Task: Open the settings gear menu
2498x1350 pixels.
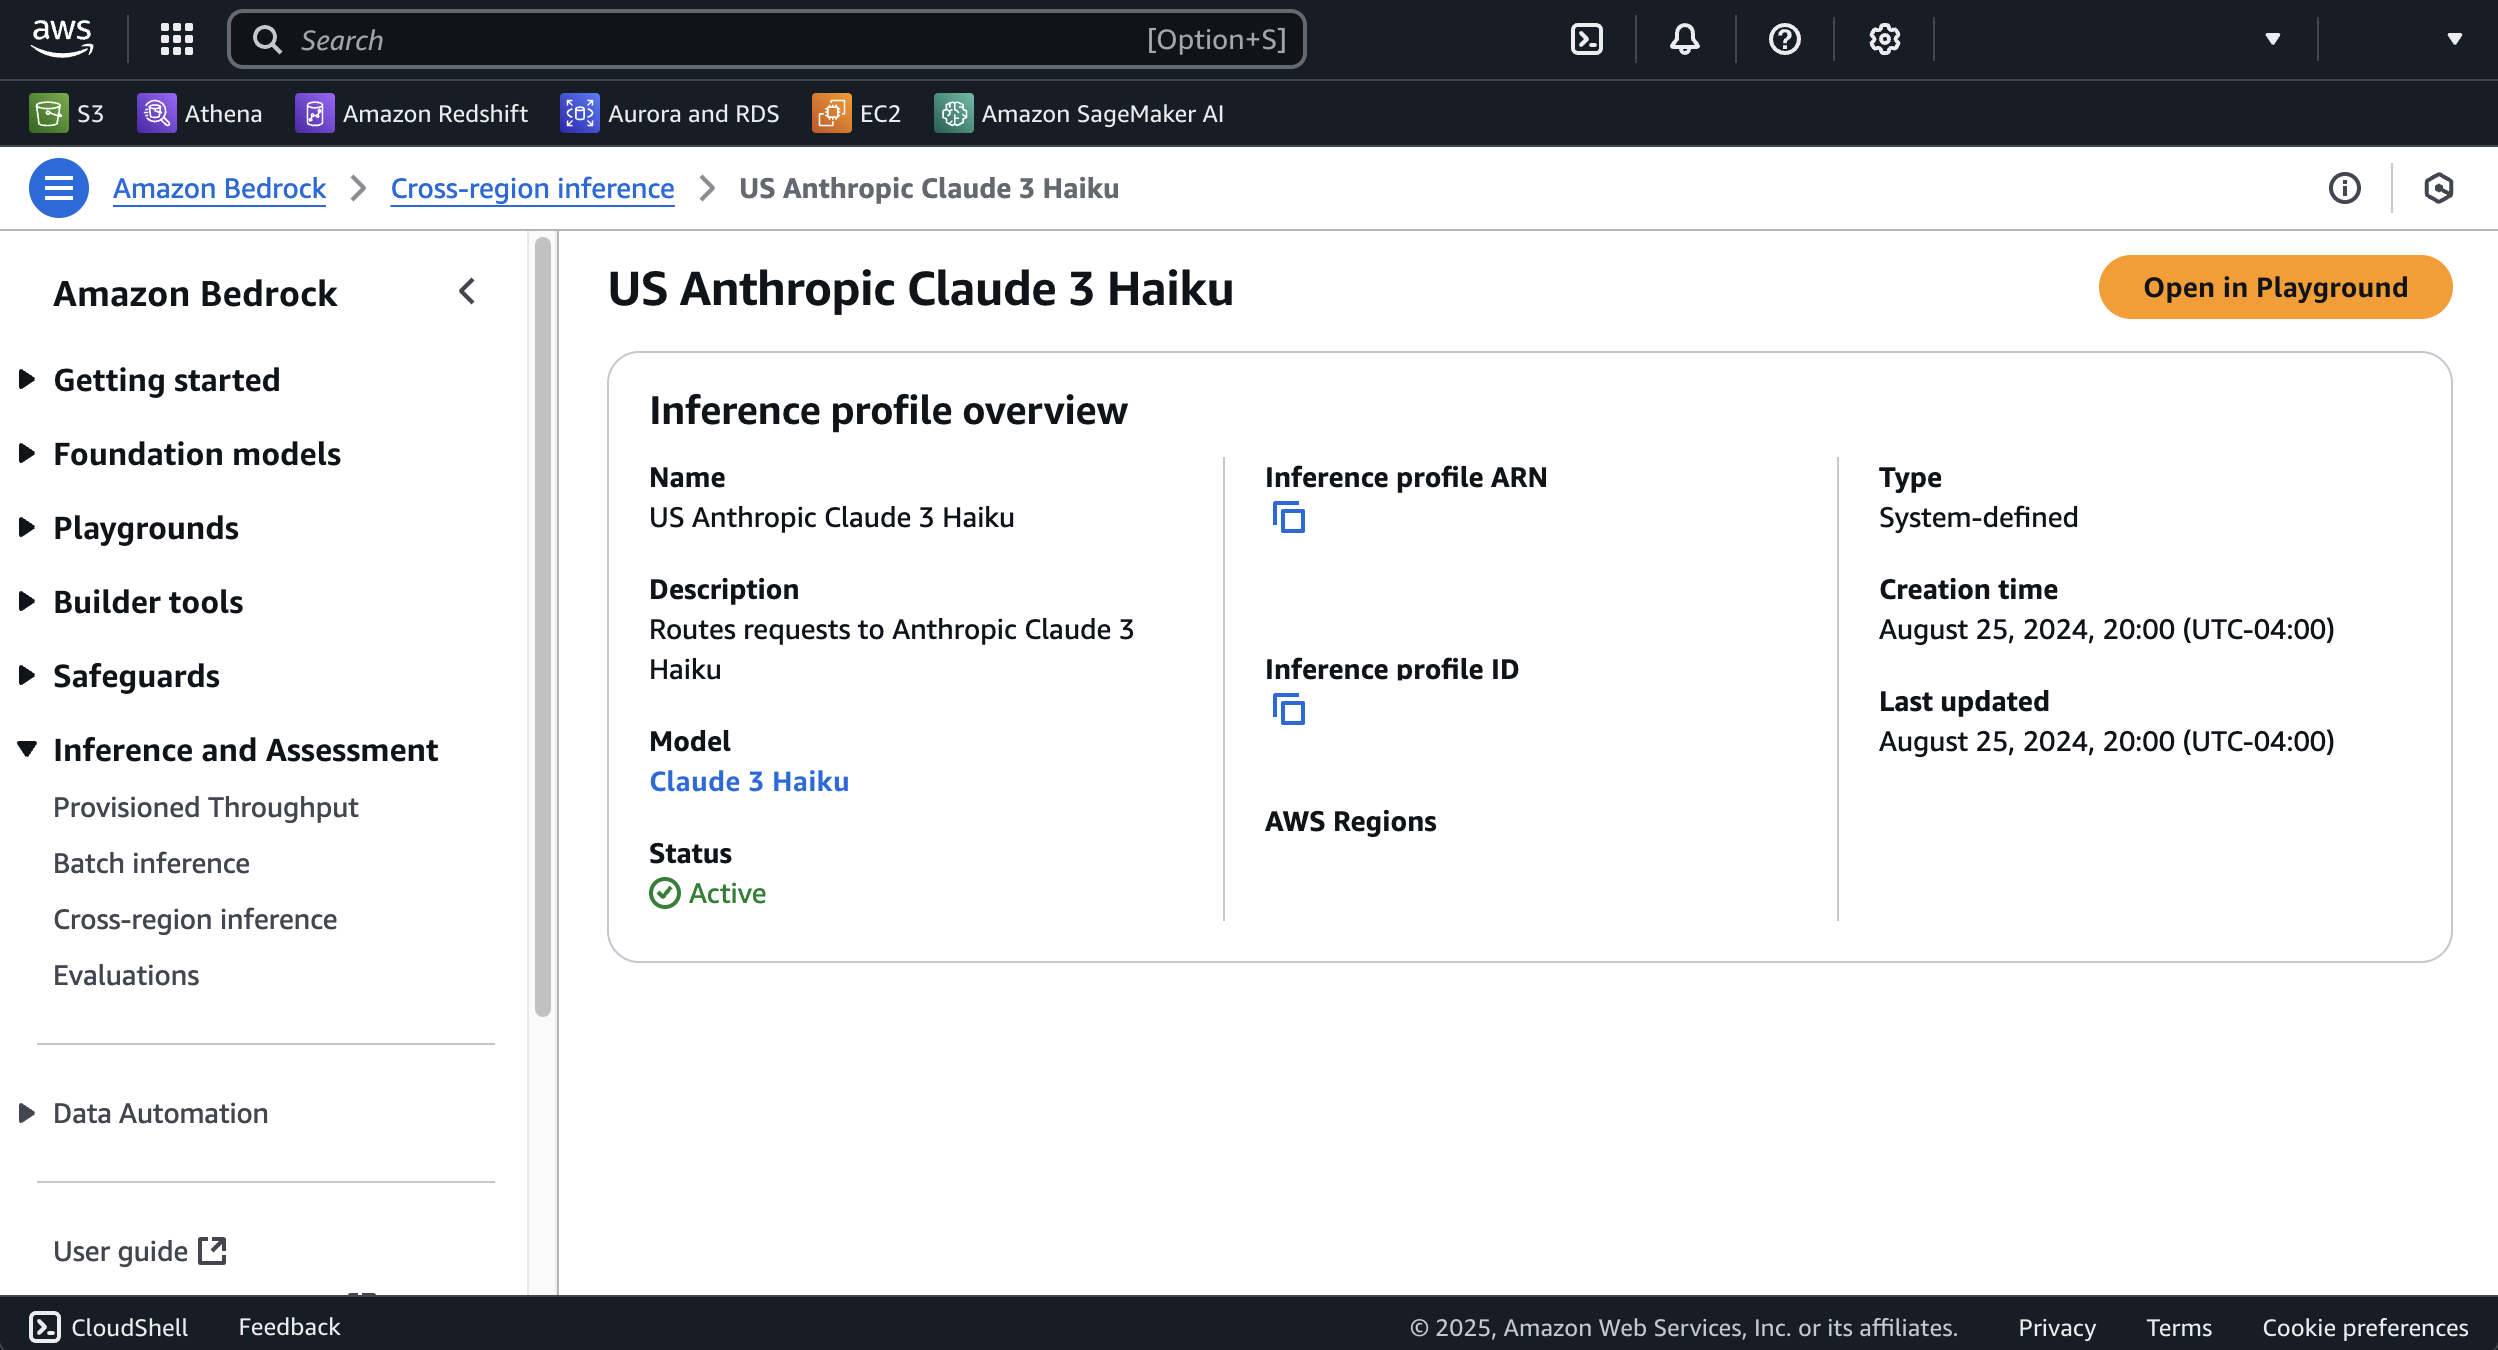Action: (x=1885, y=39)
